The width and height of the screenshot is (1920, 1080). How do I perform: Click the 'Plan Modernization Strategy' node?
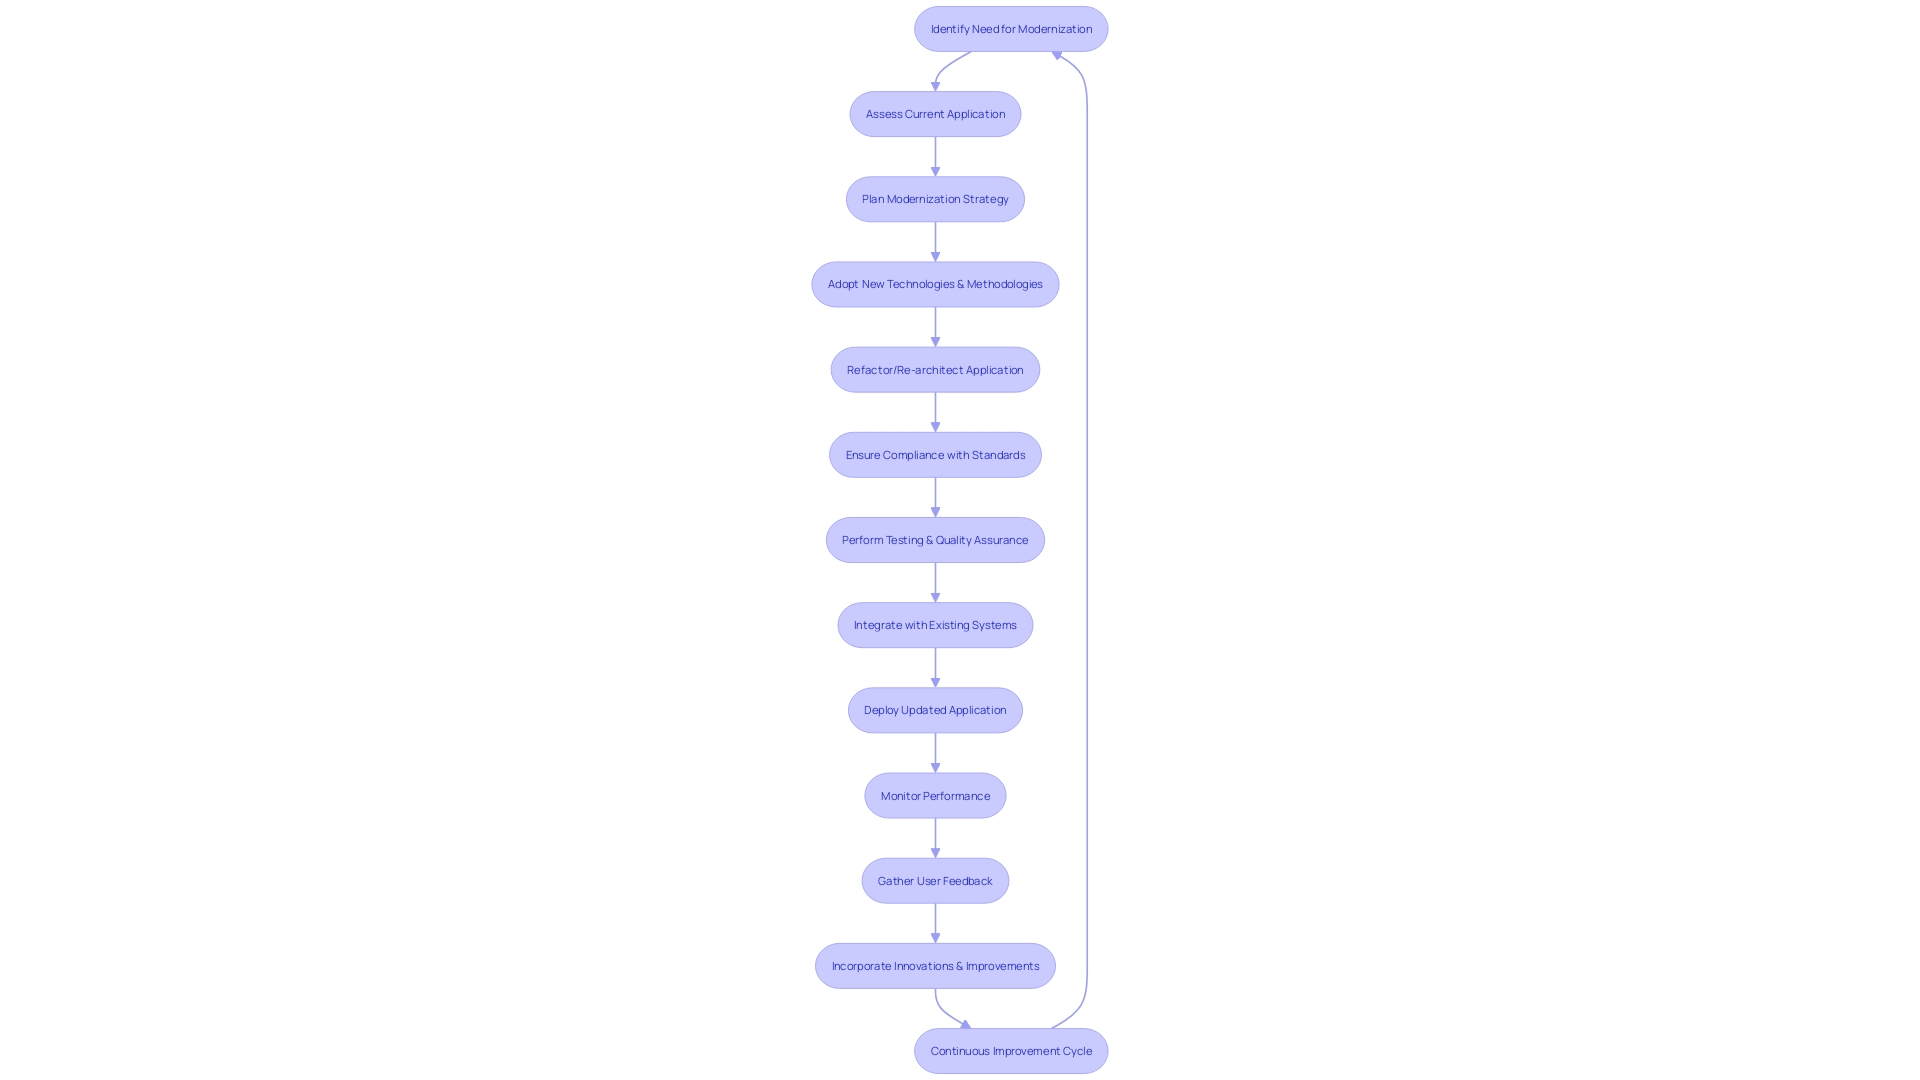click(935, 198)
